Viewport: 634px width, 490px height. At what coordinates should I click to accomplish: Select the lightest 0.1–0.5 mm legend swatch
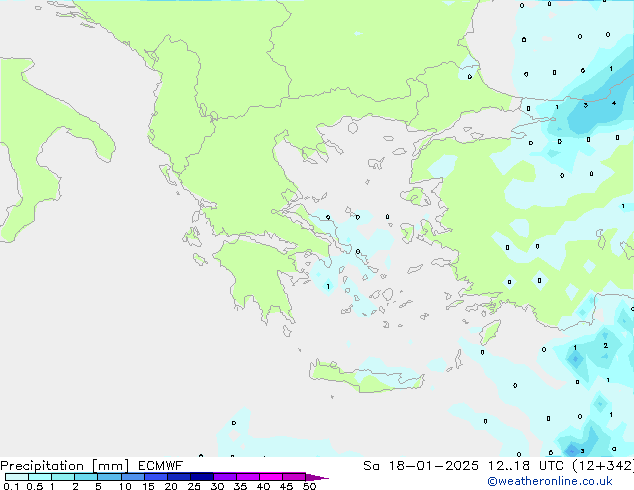click(17, 477)
